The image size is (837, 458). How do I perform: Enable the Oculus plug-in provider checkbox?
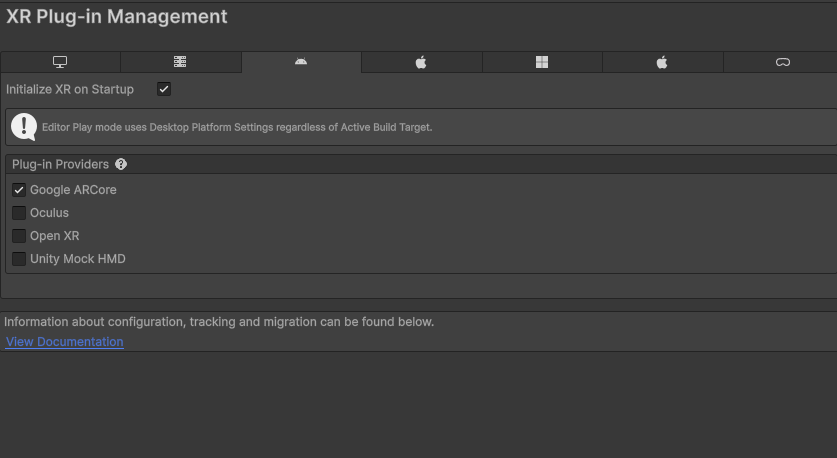(19, 213)
